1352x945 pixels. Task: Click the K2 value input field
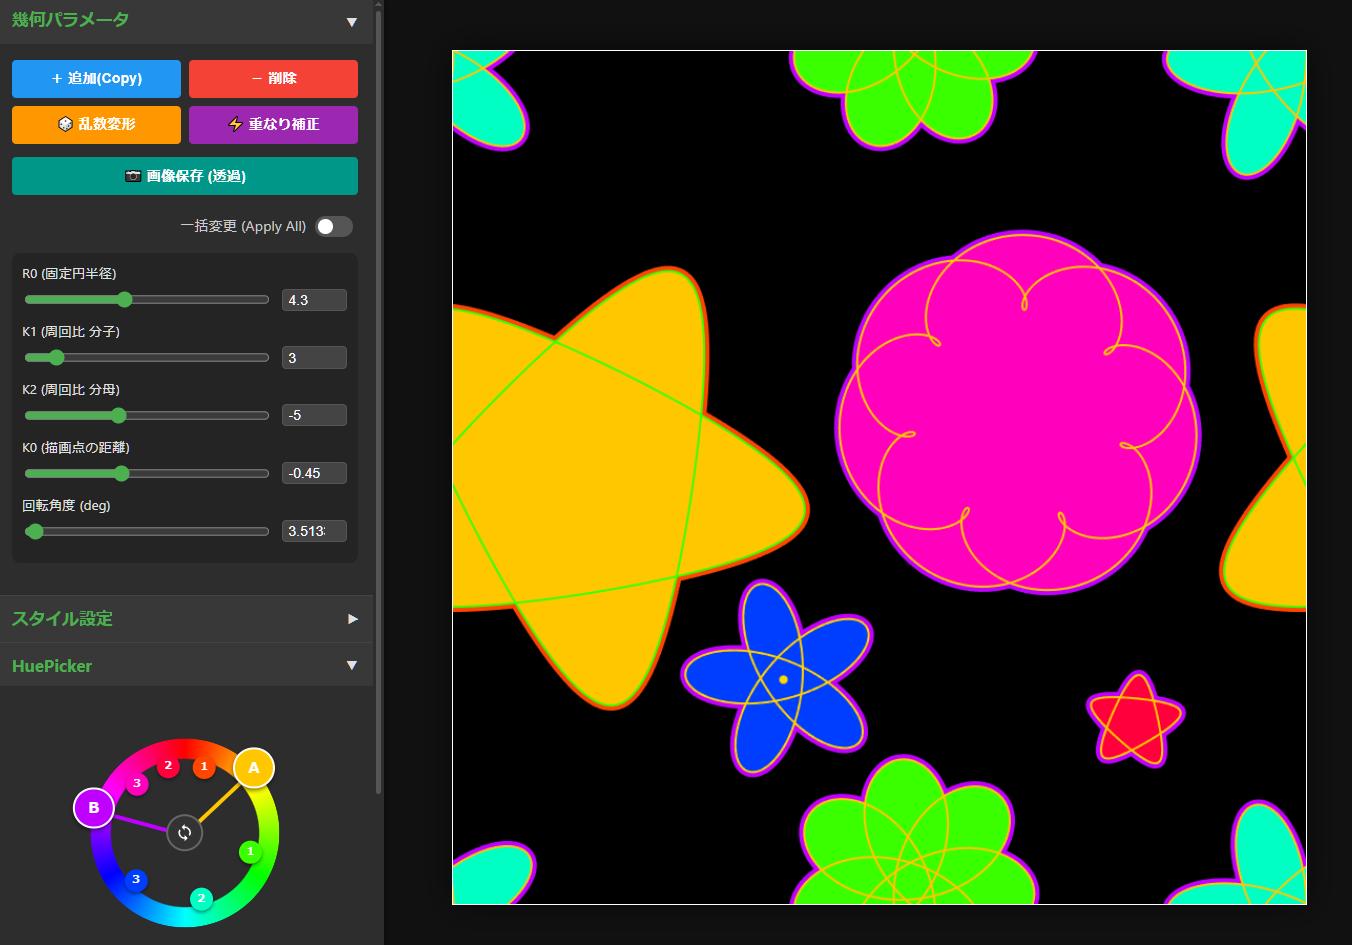pyautogui.click(x=314, y=415)
